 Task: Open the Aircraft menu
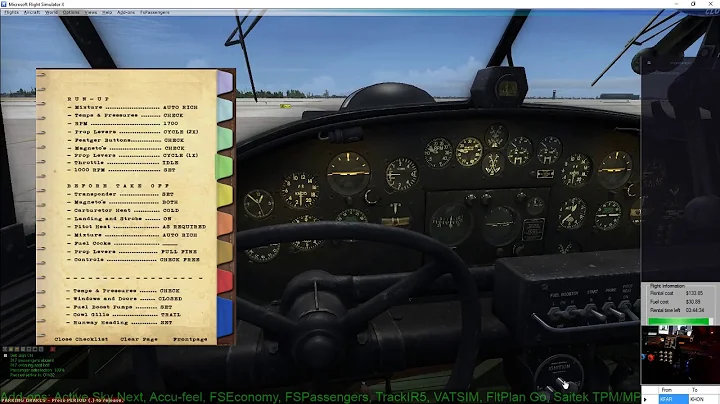32,12
